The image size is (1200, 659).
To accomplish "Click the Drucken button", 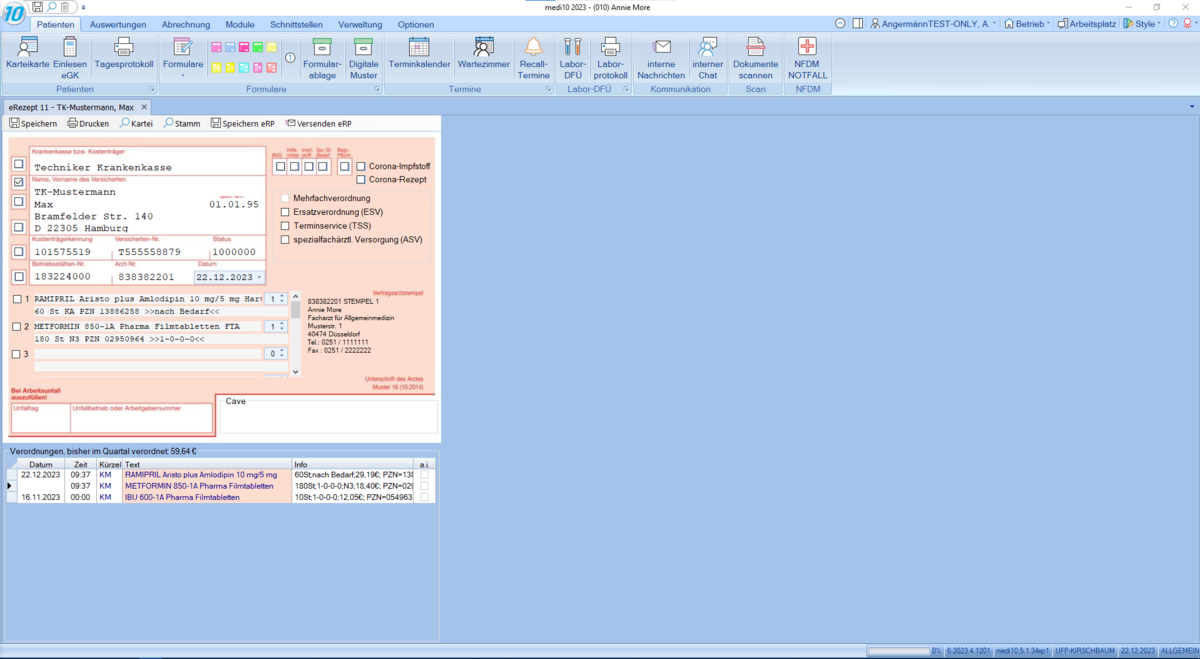I will 88,124.
